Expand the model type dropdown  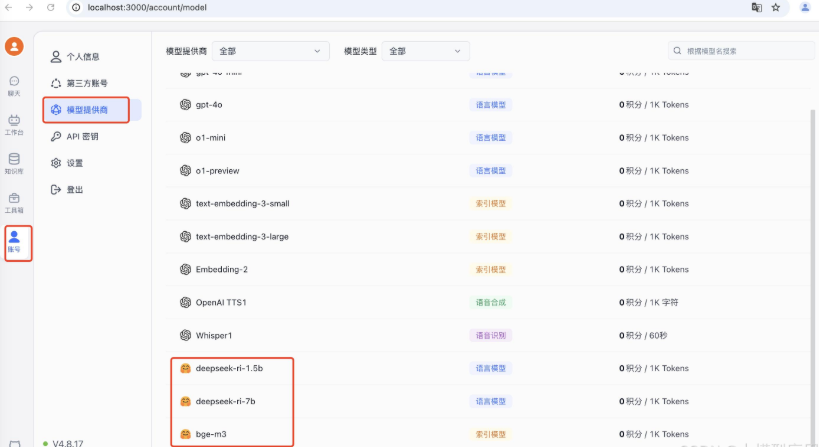pos(425,51)
